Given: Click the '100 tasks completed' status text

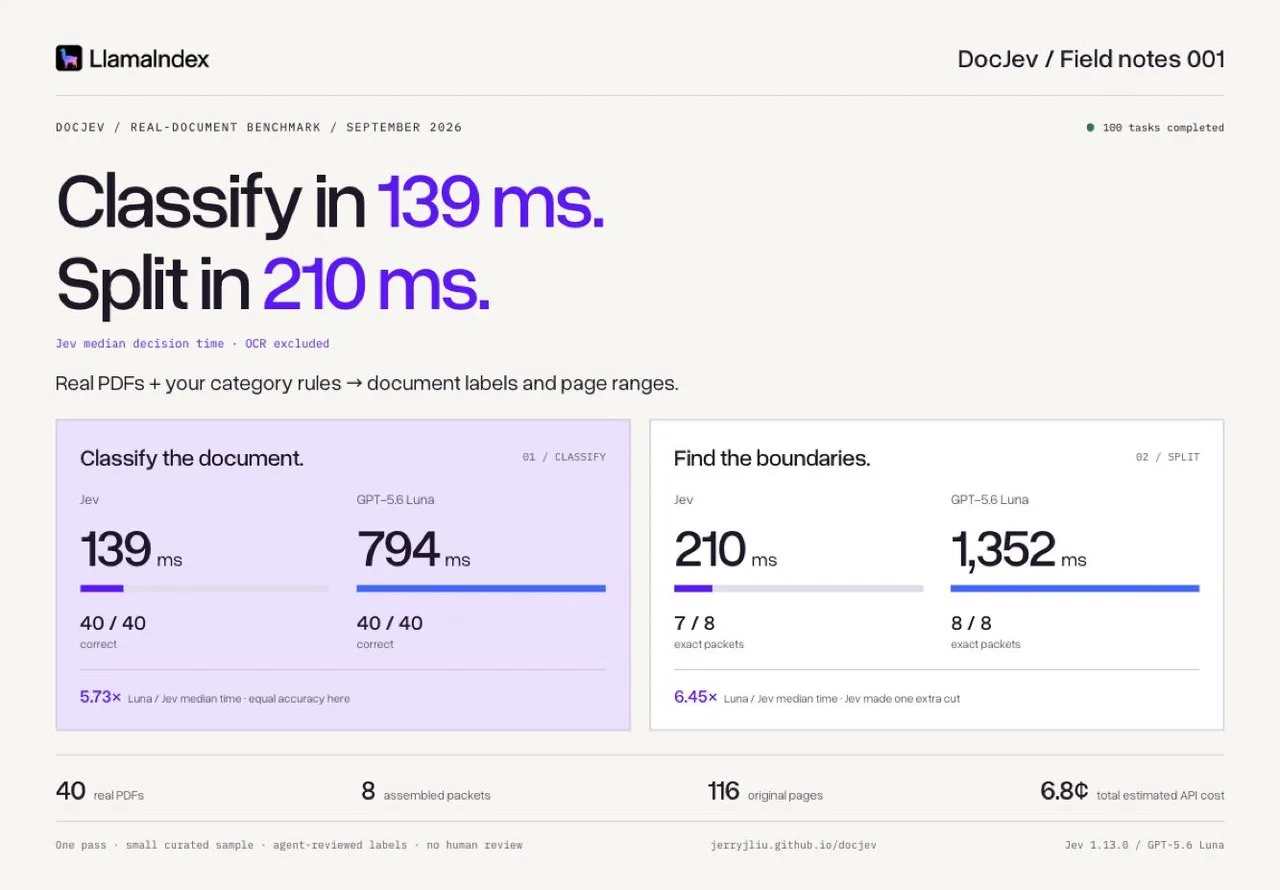Looking at the screenshot, I should tap(1163, 128).
